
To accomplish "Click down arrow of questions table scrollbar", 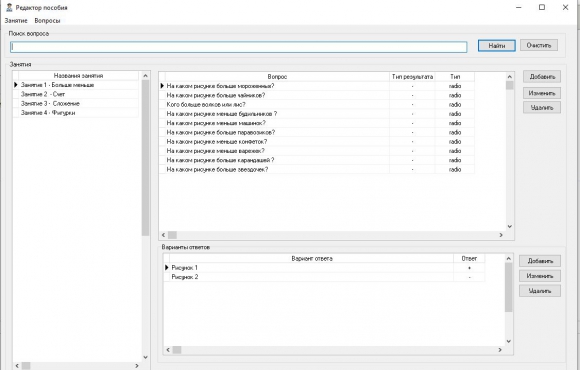I will coord(510,226).
